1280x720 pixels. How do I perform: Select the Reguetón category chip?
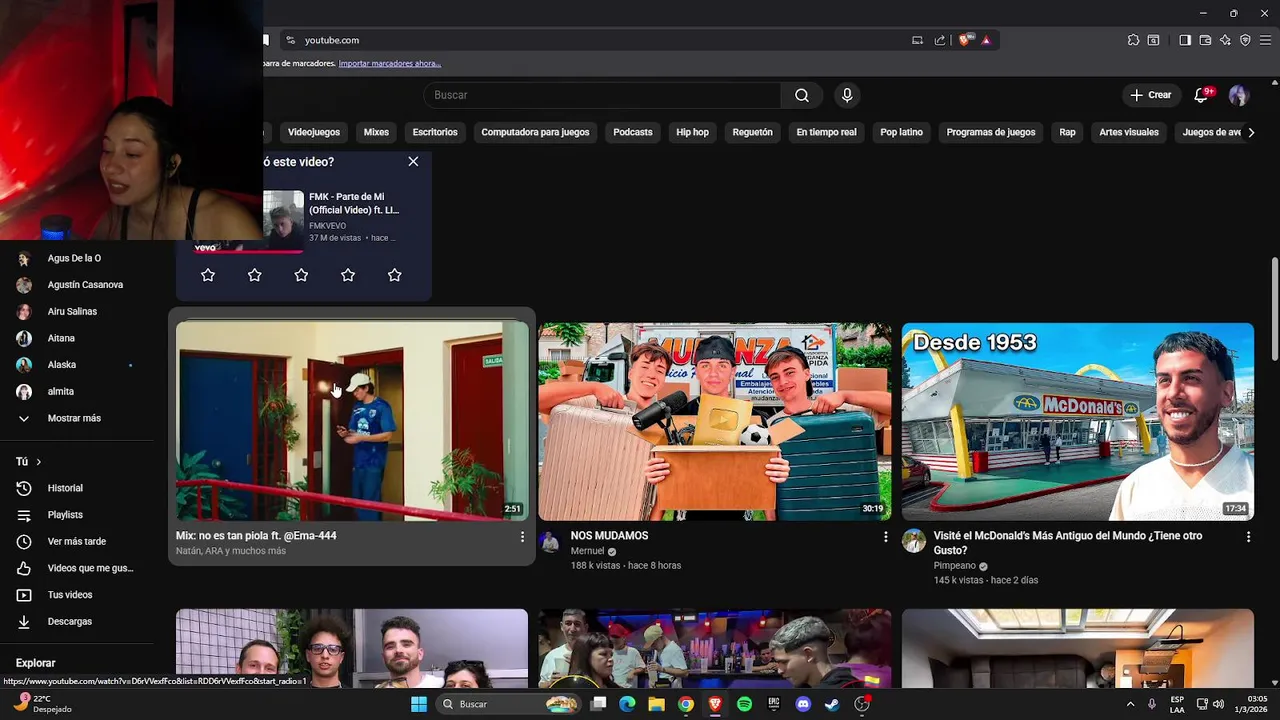point(753,132)
